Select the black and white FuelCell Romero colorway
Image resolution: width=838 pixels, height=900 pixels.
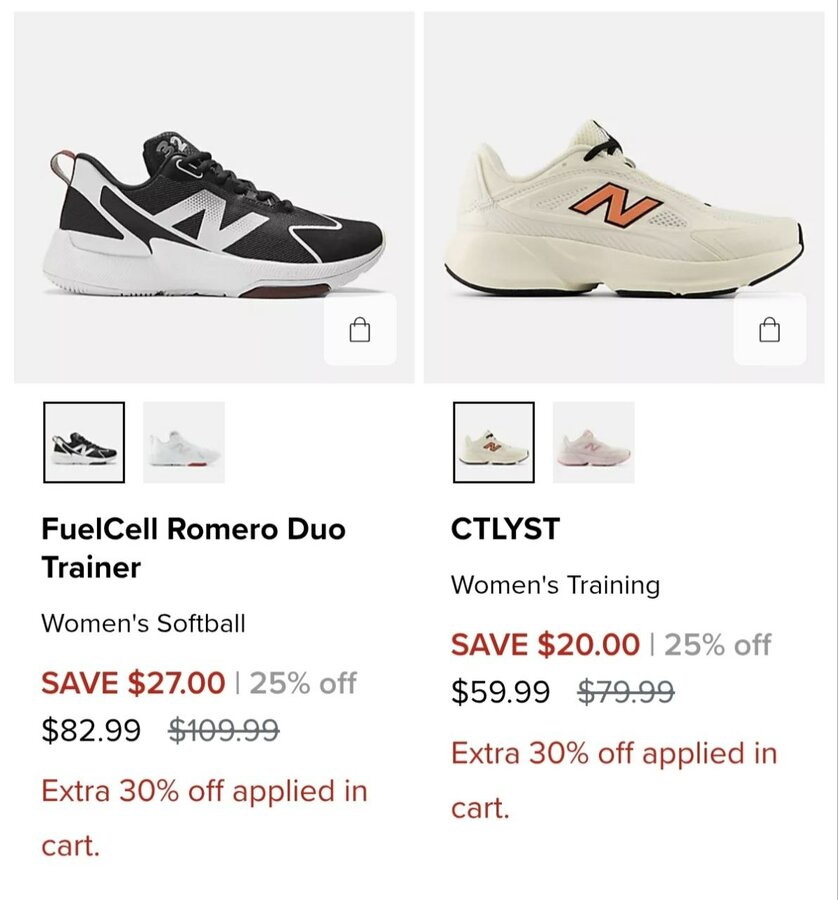click(84, 442)
